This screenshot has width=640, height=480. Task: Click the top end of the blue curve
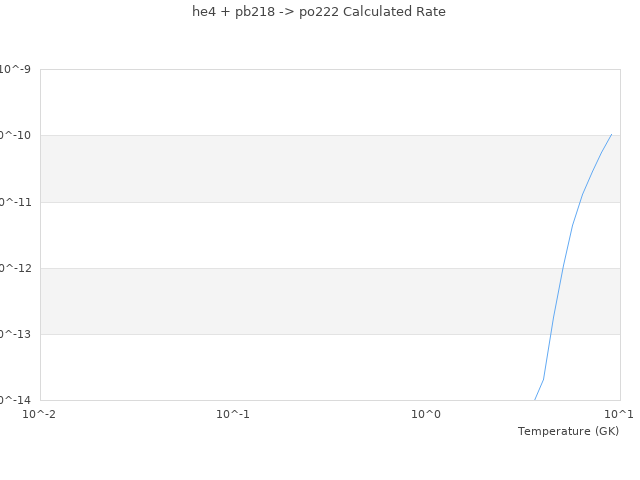click(x=611, y=134)
